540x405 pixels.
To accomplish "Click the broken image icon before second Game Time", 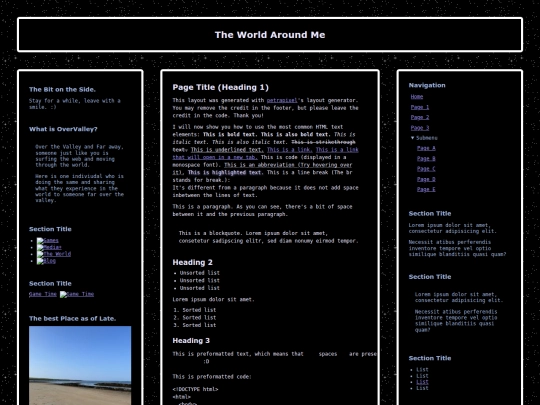I will (63, 294).
